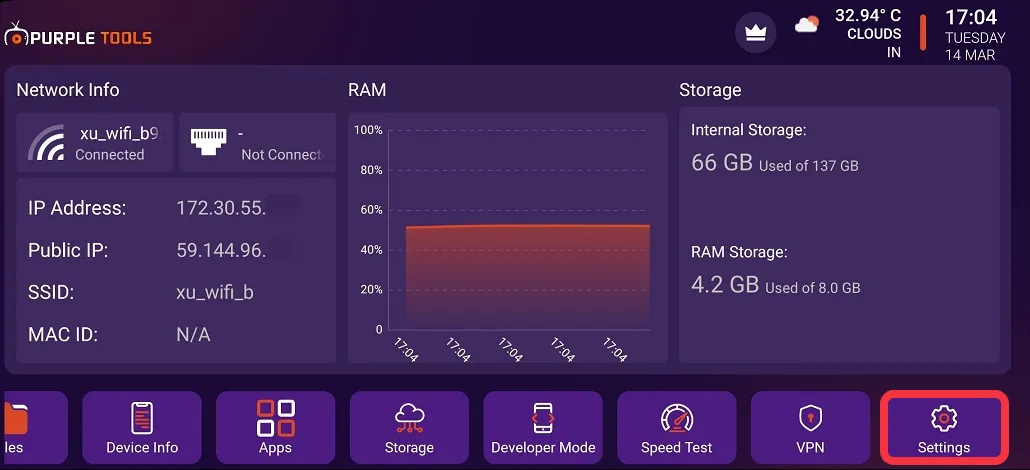Select the Ethernet Not Connected card
Screen dimensions: 1030x470
coord(258,143)
